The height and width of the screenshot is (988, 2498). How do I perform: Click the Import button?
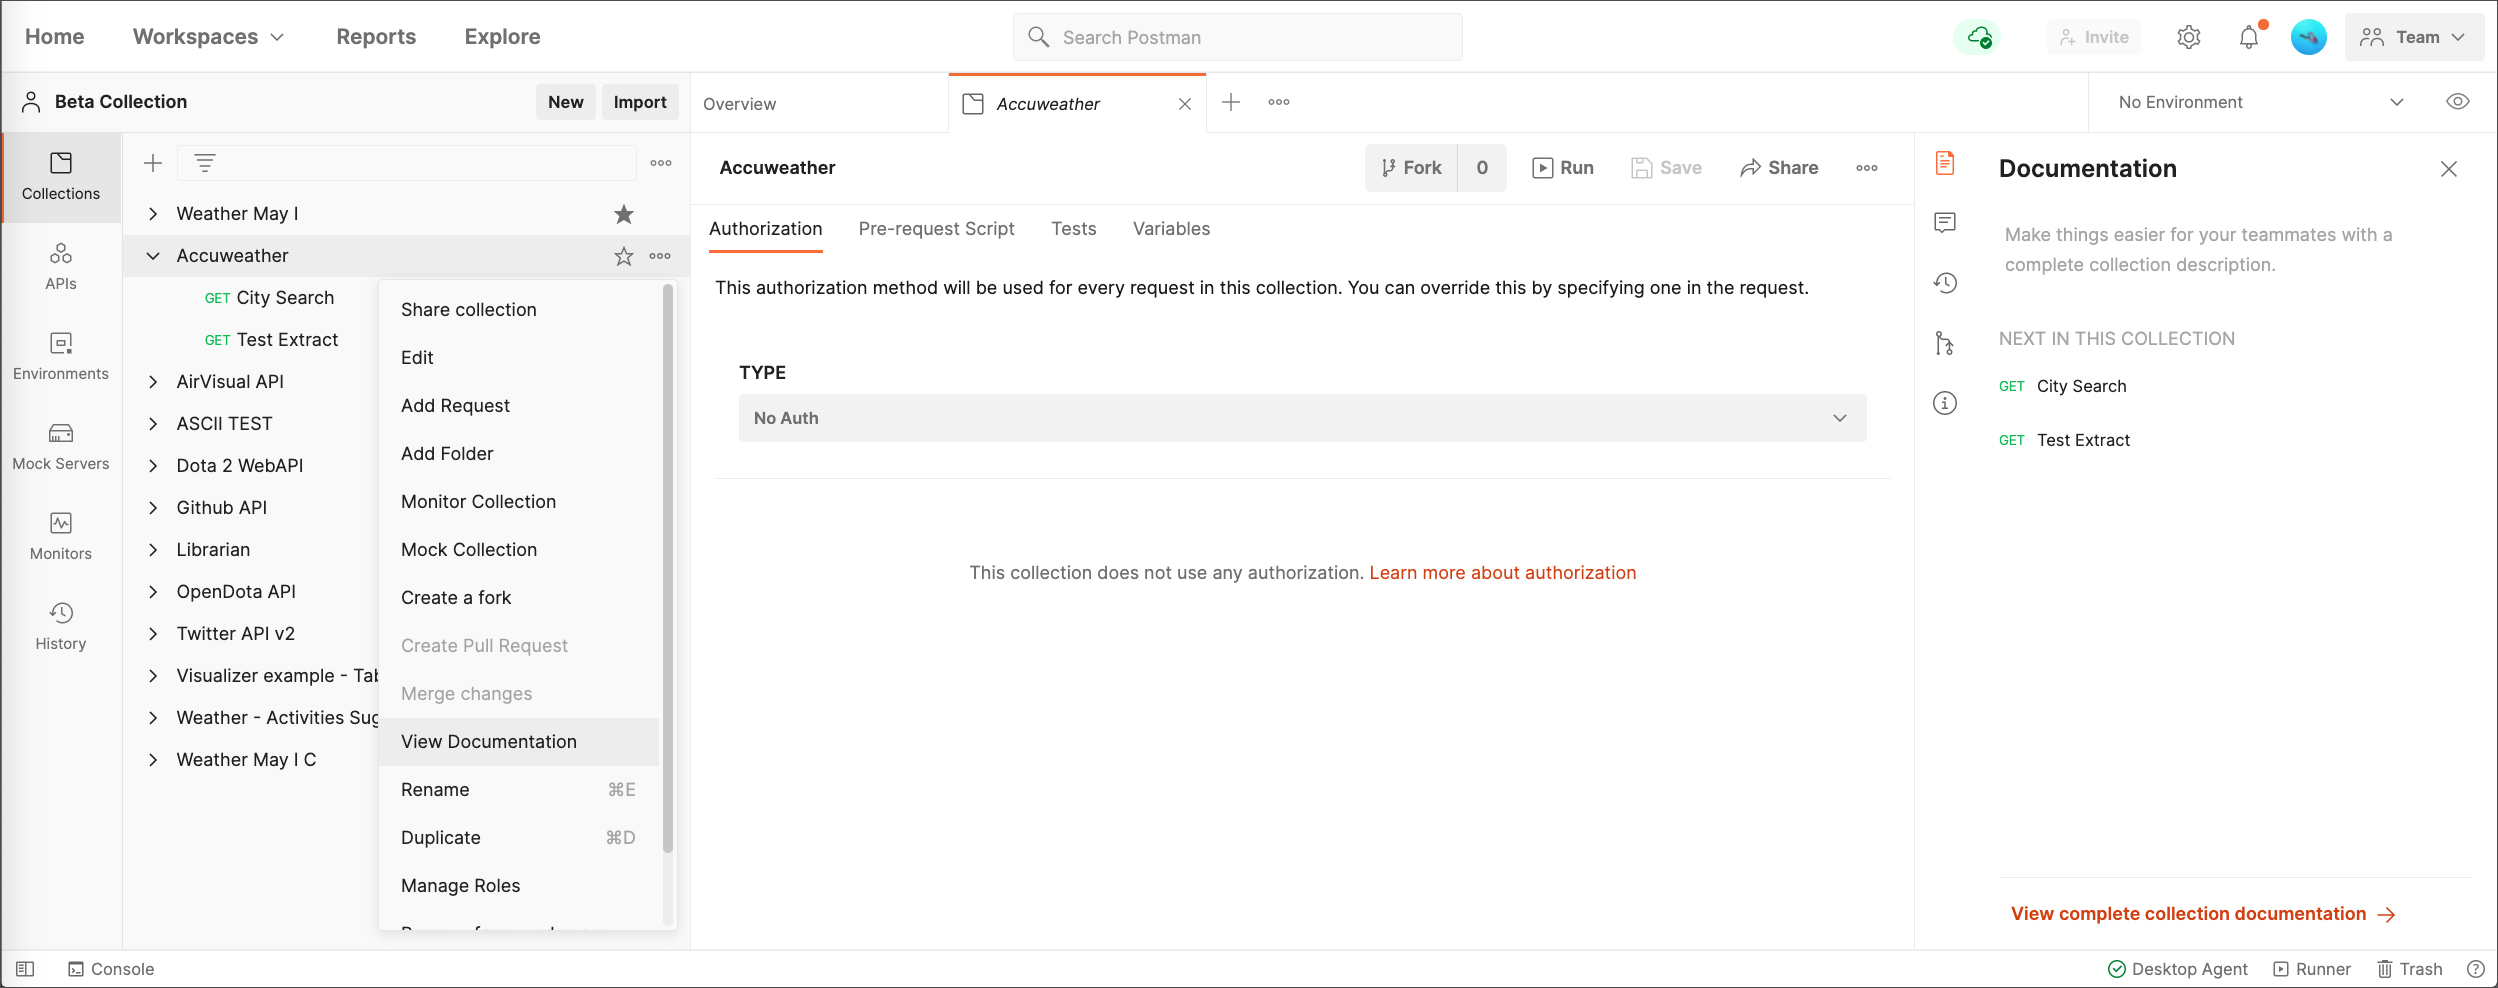[x=640, y=102]
